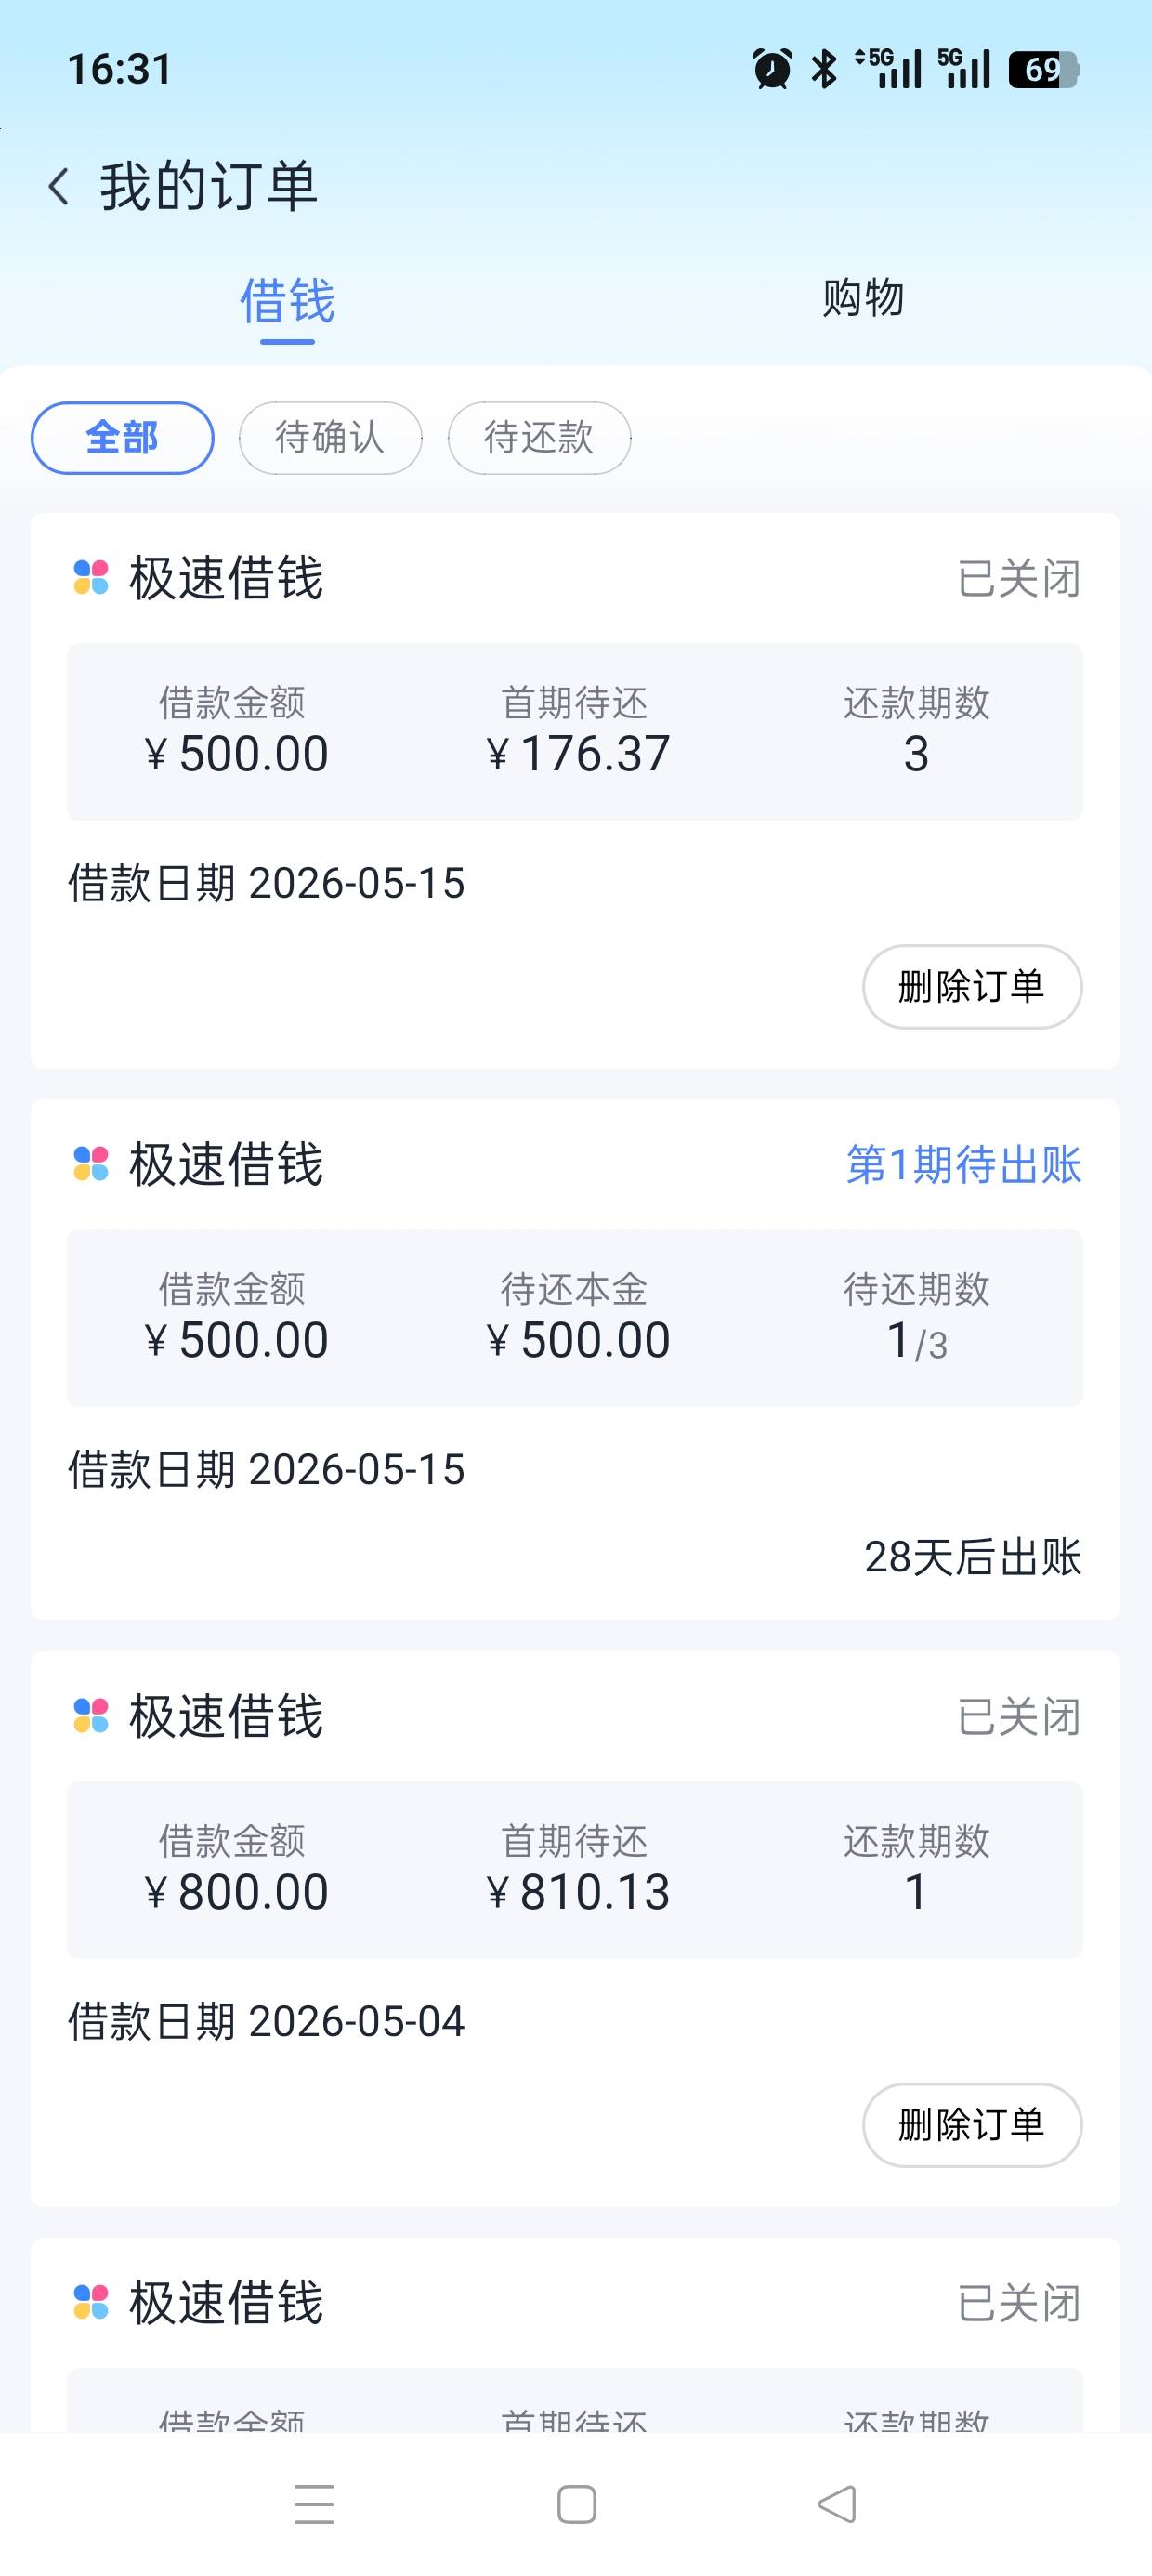Select the 待确认 filter chip
1152x2576 pixels.
[x=330, y=438]
